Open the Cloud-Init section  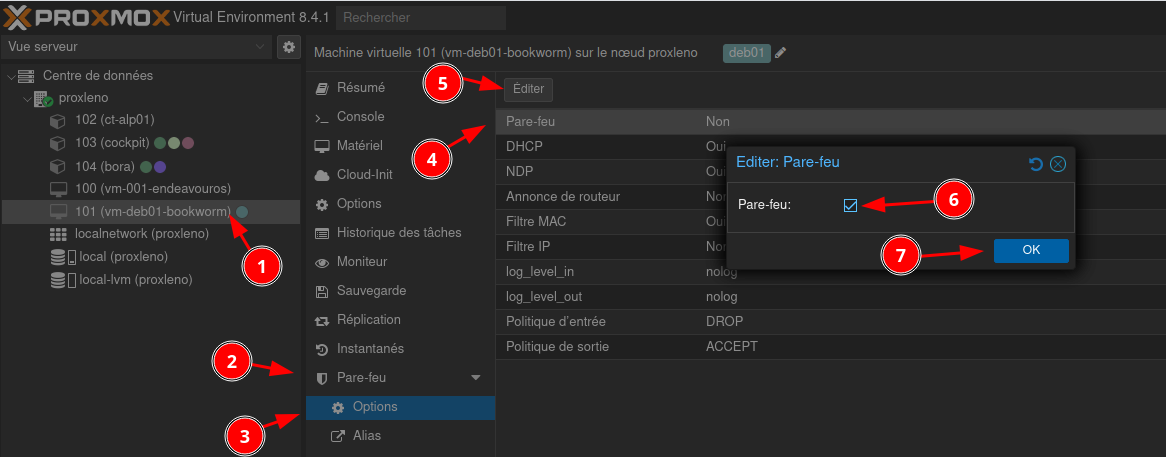pos(364,175)
